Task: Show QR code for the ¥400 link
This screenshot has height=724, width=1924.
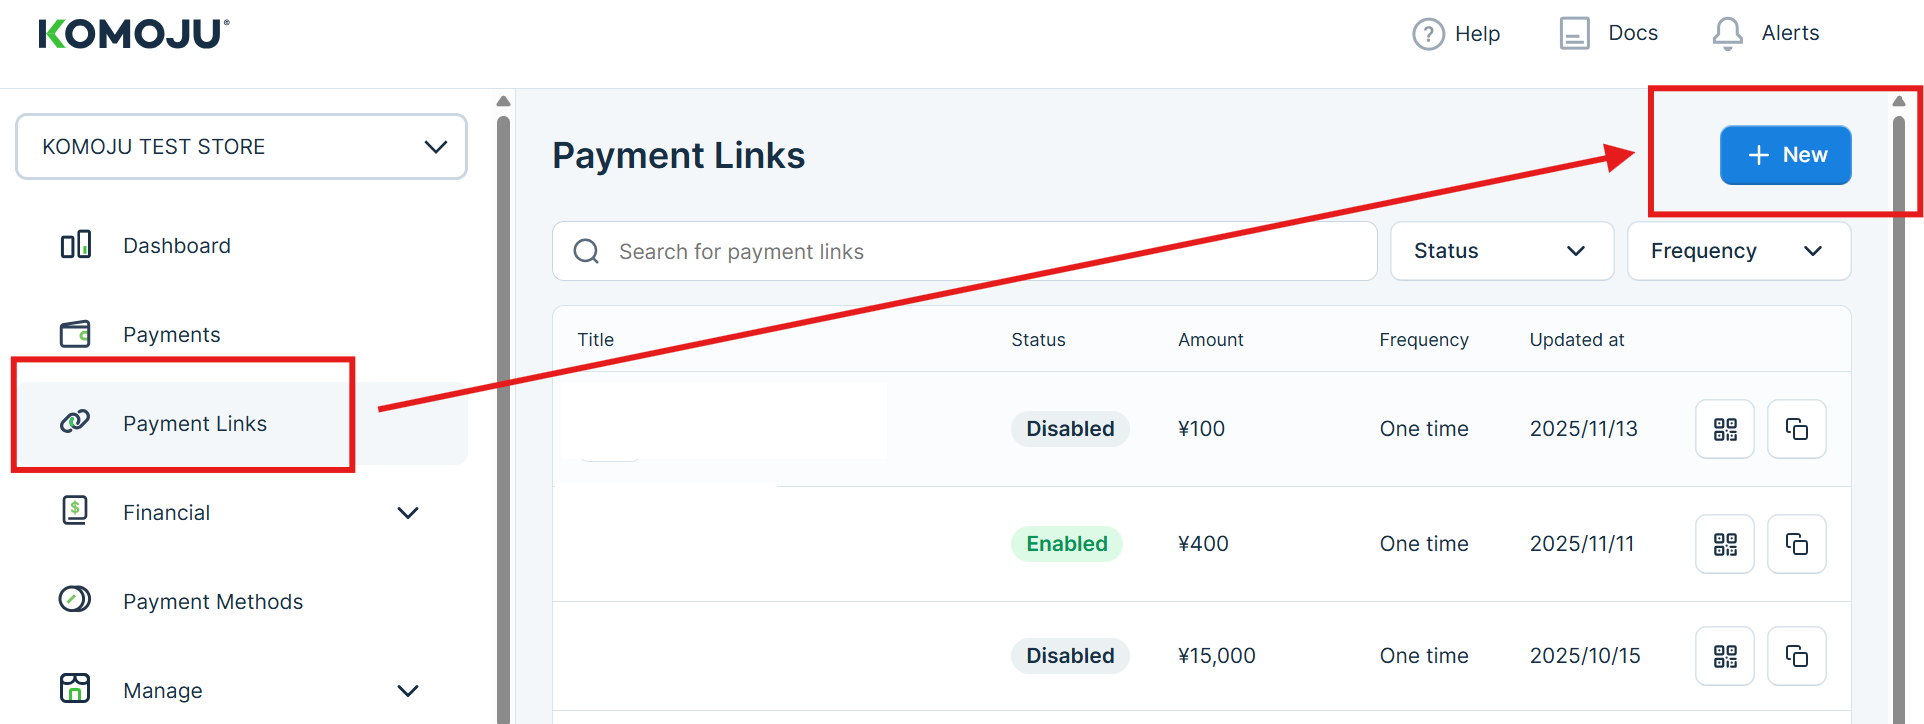Action: 1725,544
